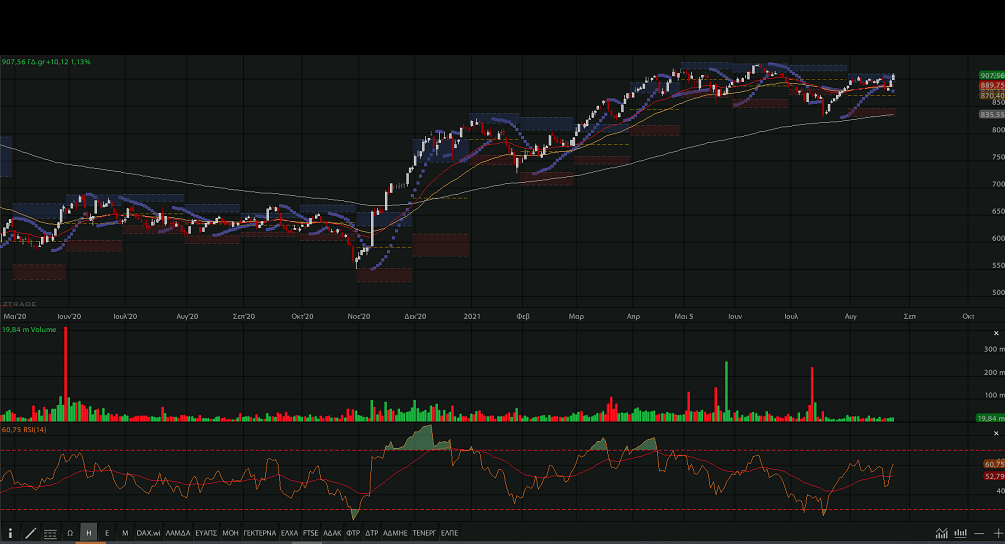The height and width of the screenshot is (544, 1005).
Task: Click the ΓΔ.gr price label at top-left
Action: click(46, 62)
